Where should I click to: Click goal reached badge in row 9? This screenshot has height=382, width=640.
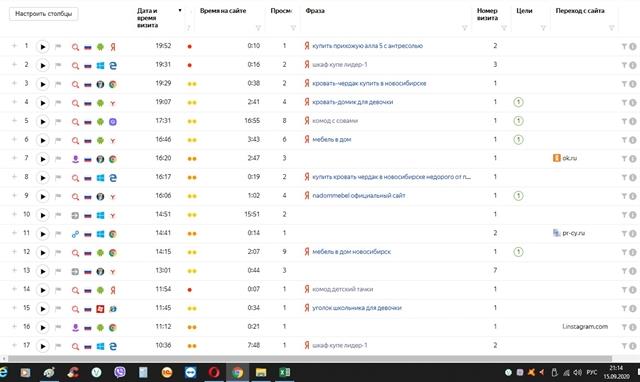(518, 196)
